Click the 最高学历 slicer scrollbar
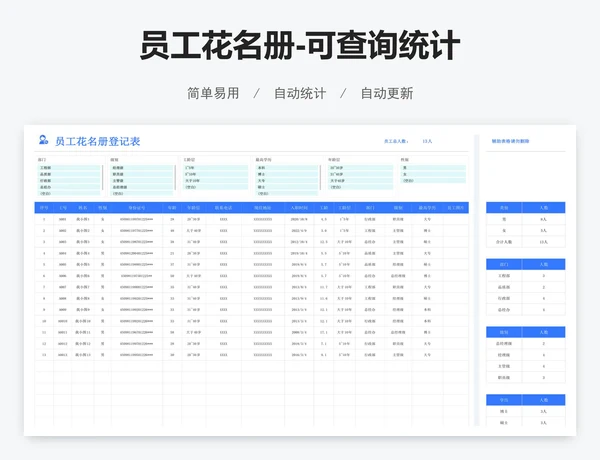The height and width of the screenshot is (460, 600). coord(321,178)
